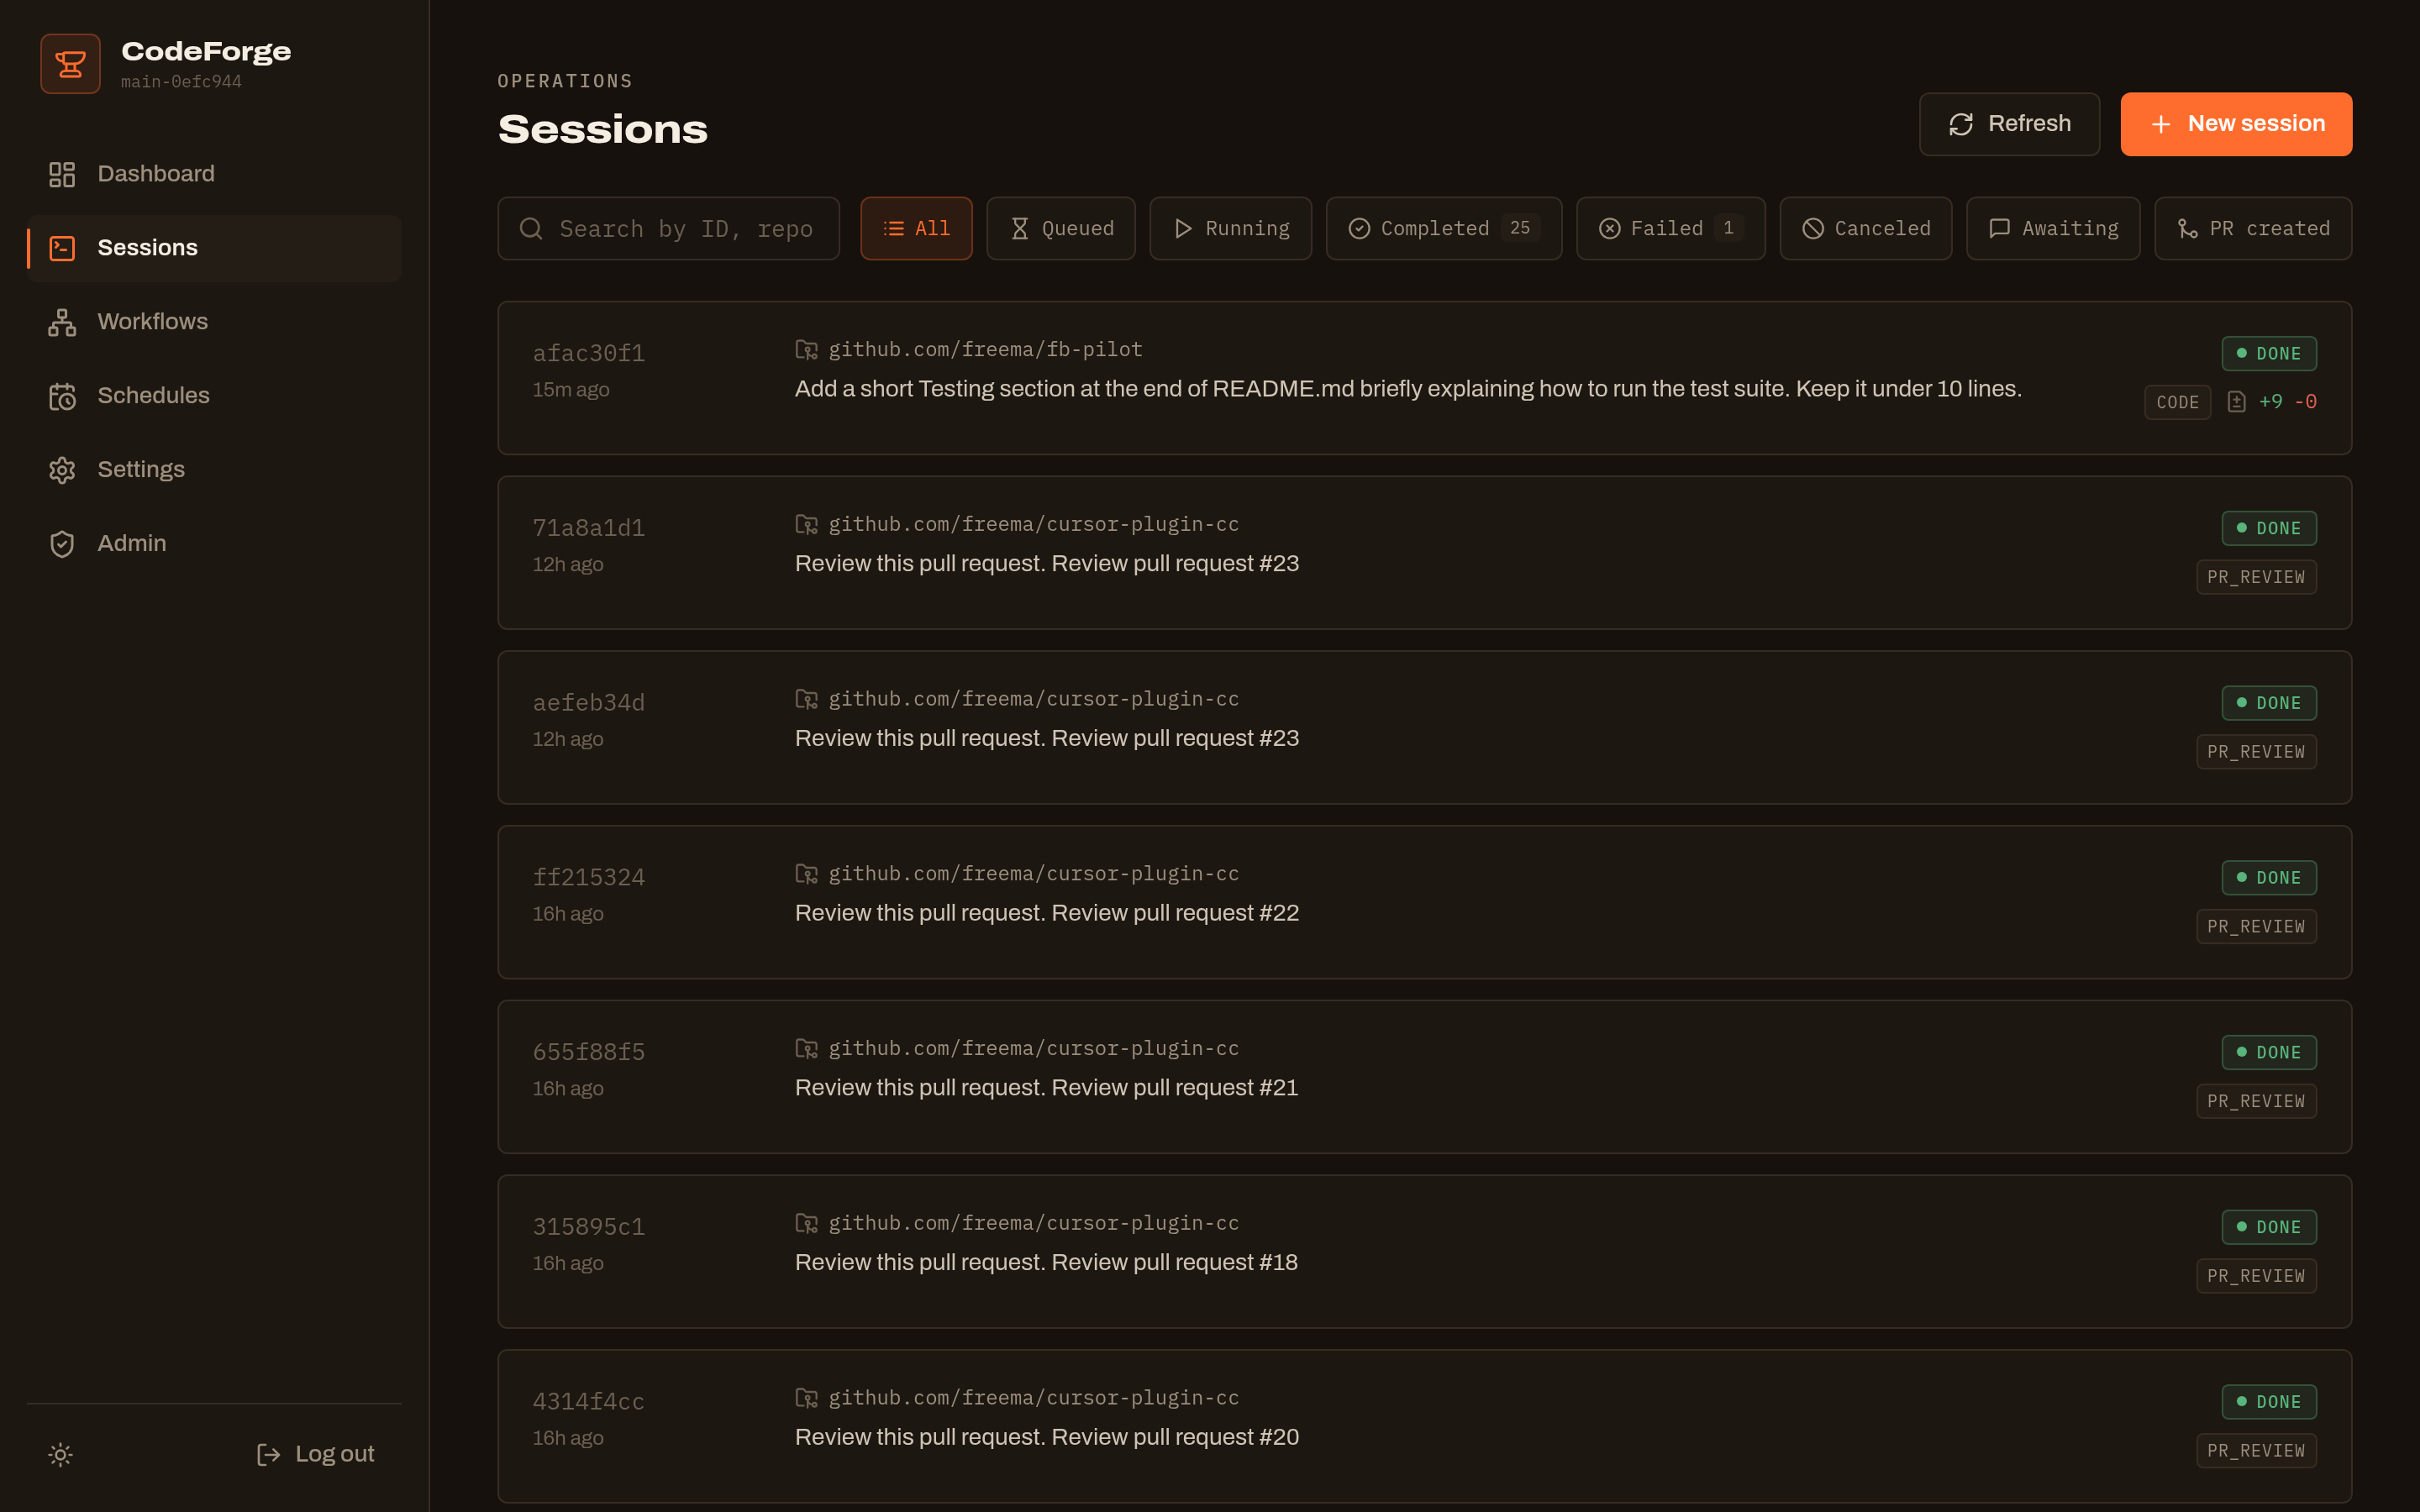This screenshot has height=1512, width=2420.
Task: Click the DONE badge on session afac30f1
Action: point(2268,354)
